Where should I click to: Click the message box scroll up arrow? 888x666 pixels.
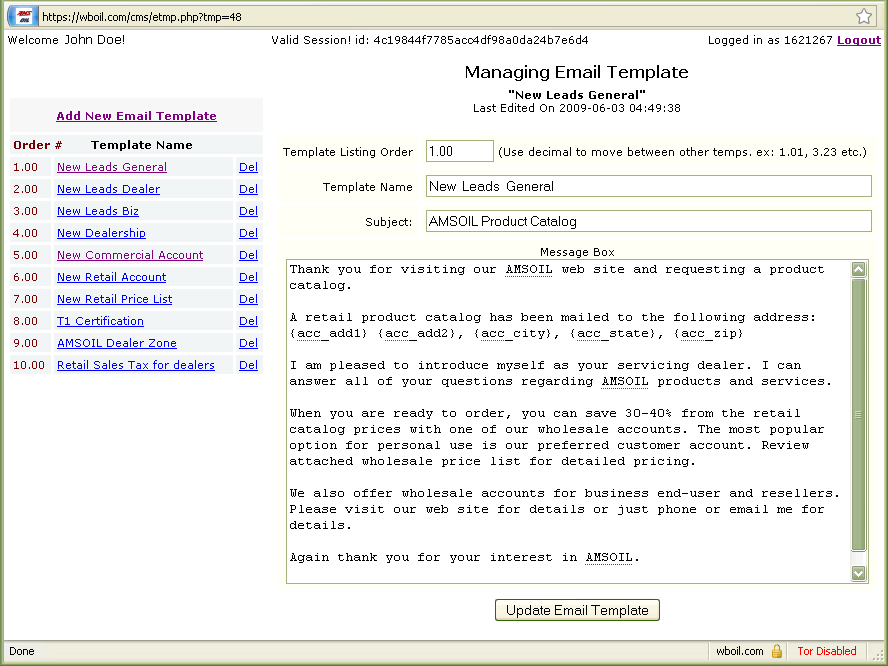click(x=859, y=270)
